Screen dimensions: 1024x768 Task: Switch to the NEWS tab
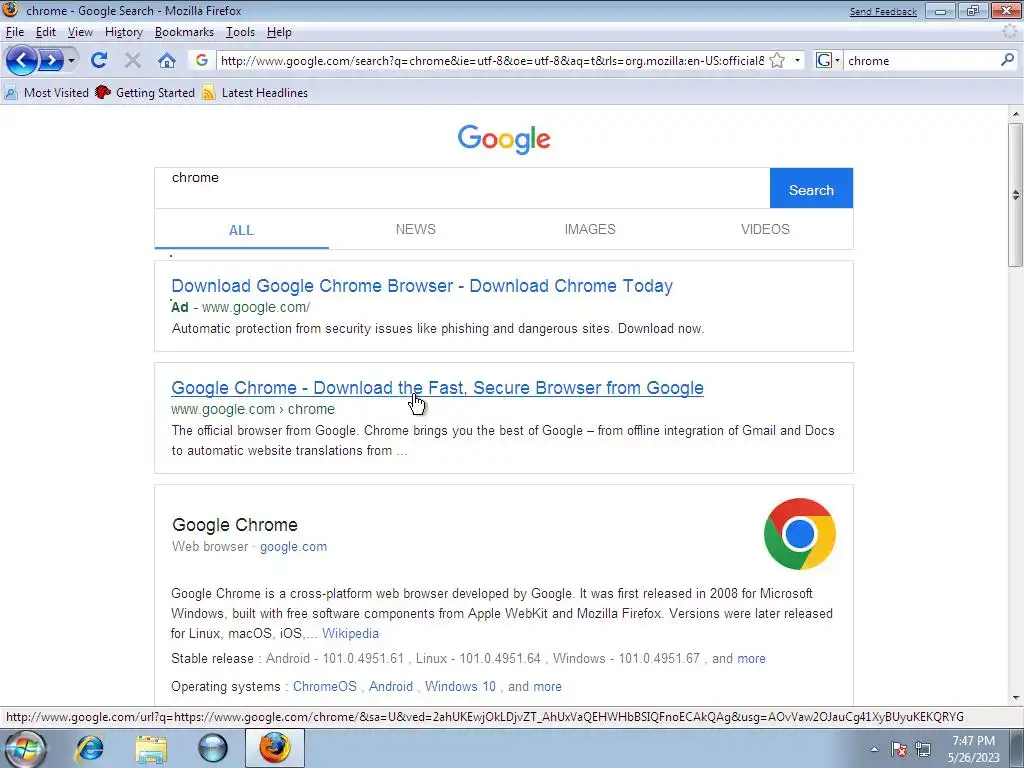pyautogui.click(x=415, y=229)
